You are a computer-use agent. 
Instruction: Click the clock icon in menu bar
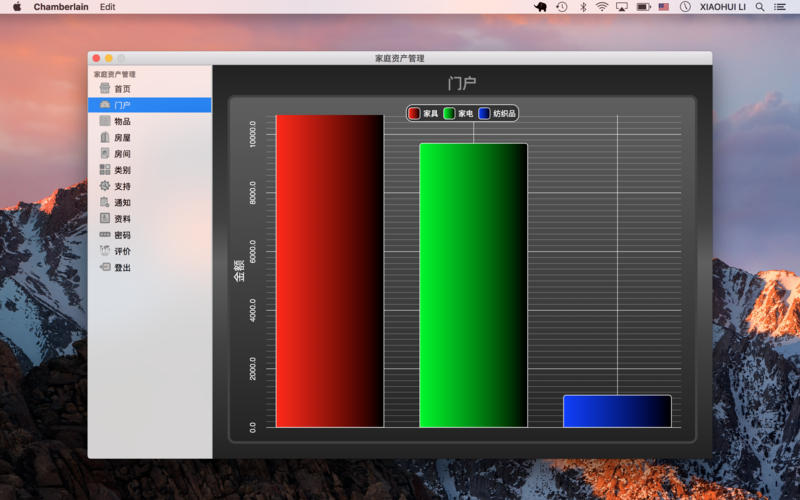[685, 7]
